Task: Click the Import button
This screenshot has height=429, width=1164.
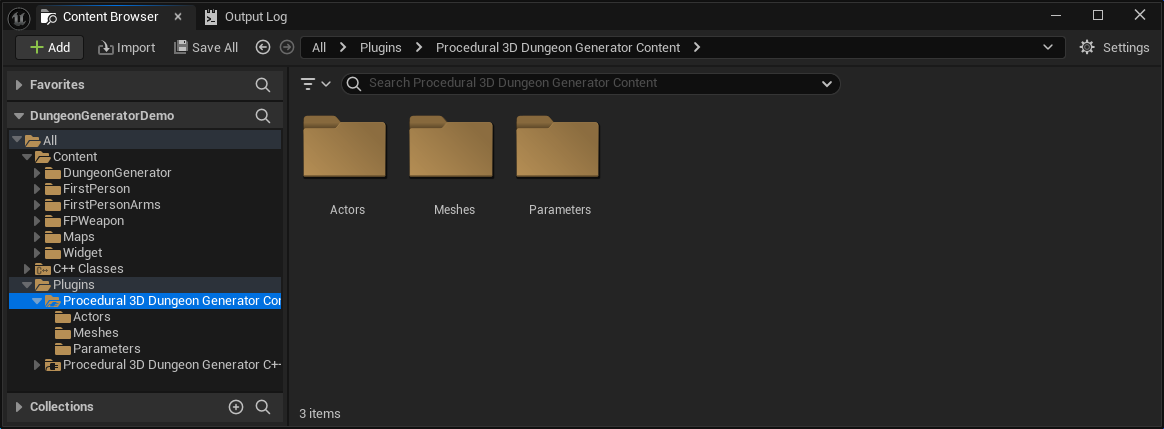Action: coord(126,48)
